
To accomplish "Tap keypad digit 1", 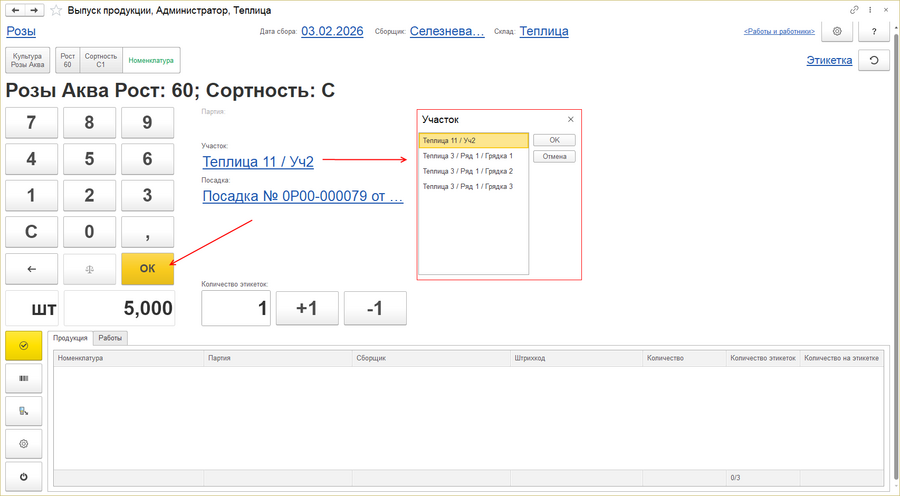I will pos(32,195).
